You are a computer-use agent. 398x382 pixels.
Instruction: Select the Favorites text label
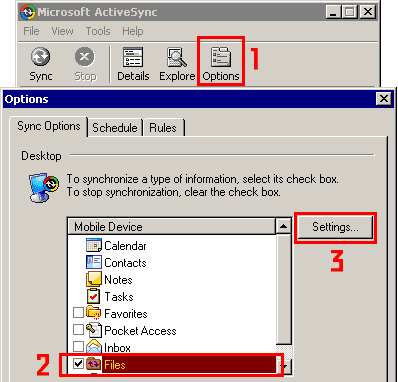(126, 314)
